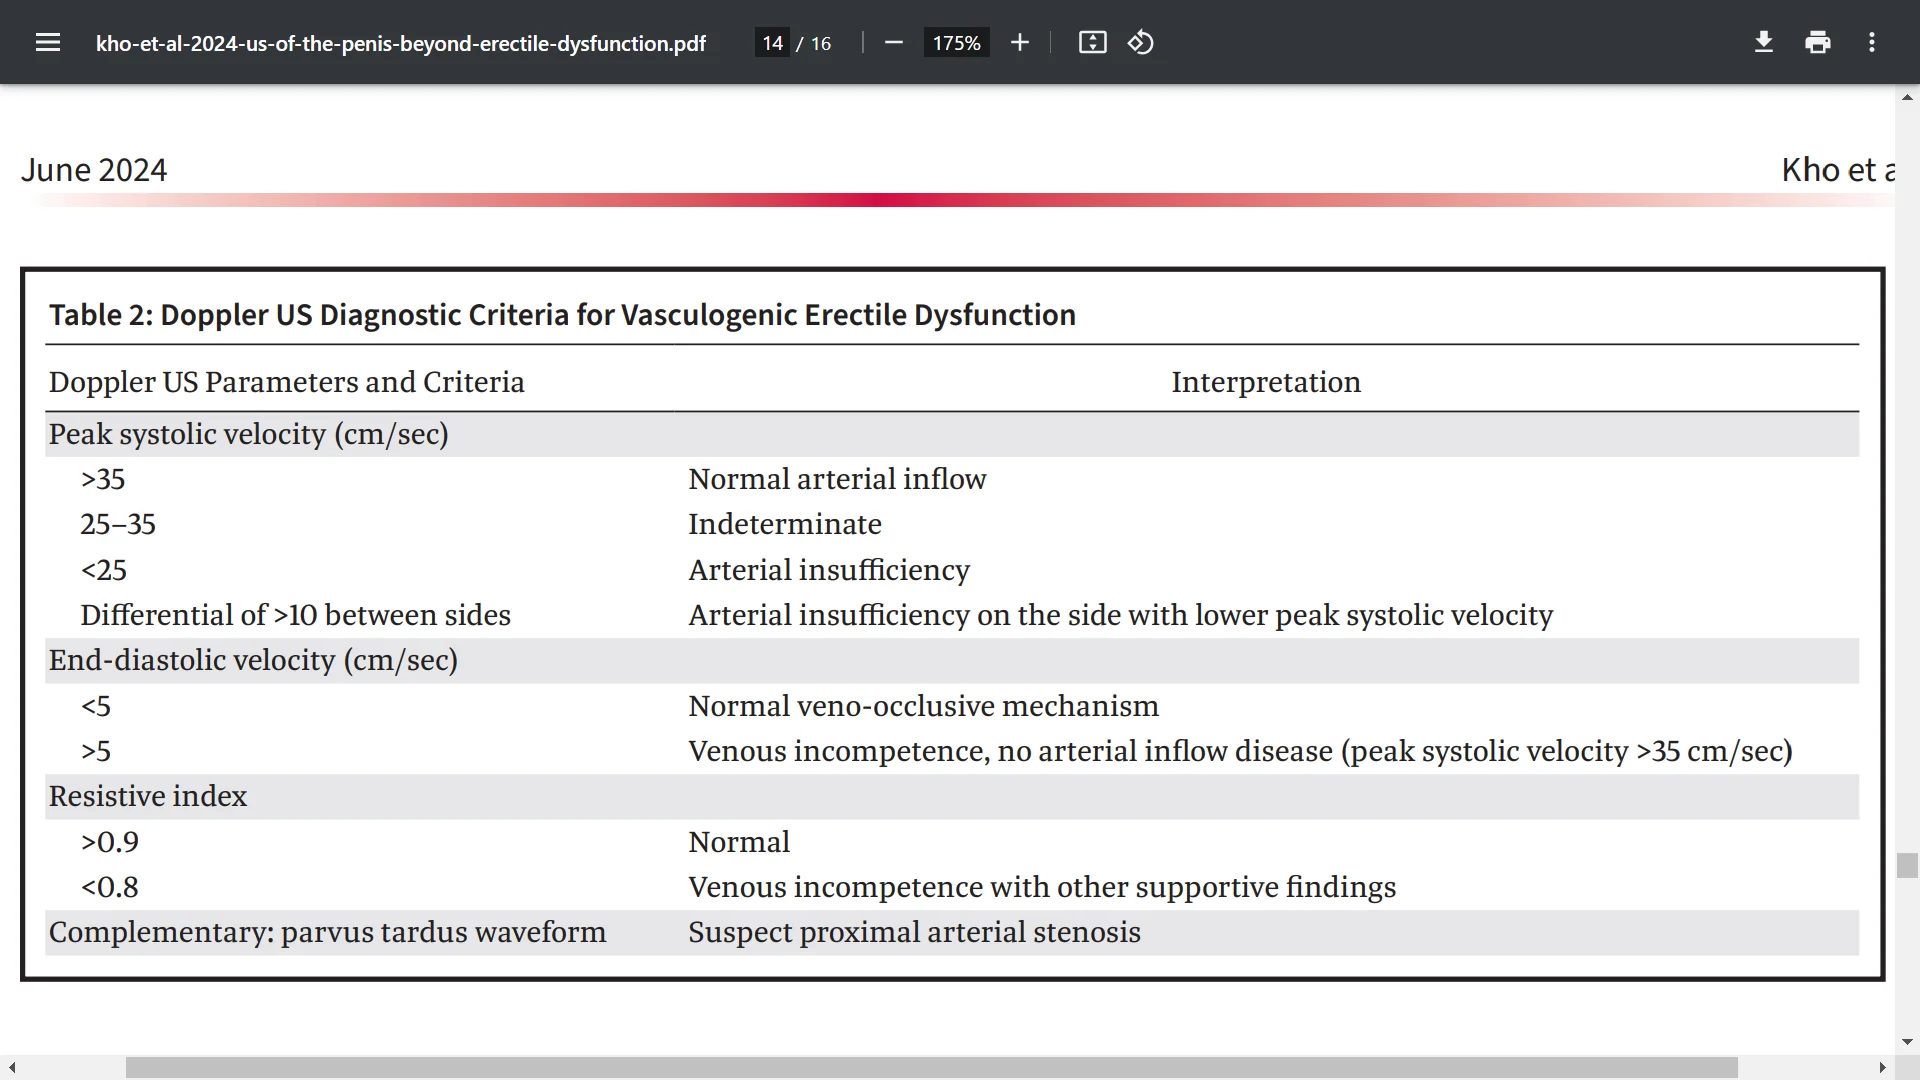Click the zoom in plus button

pos(1020,43)
